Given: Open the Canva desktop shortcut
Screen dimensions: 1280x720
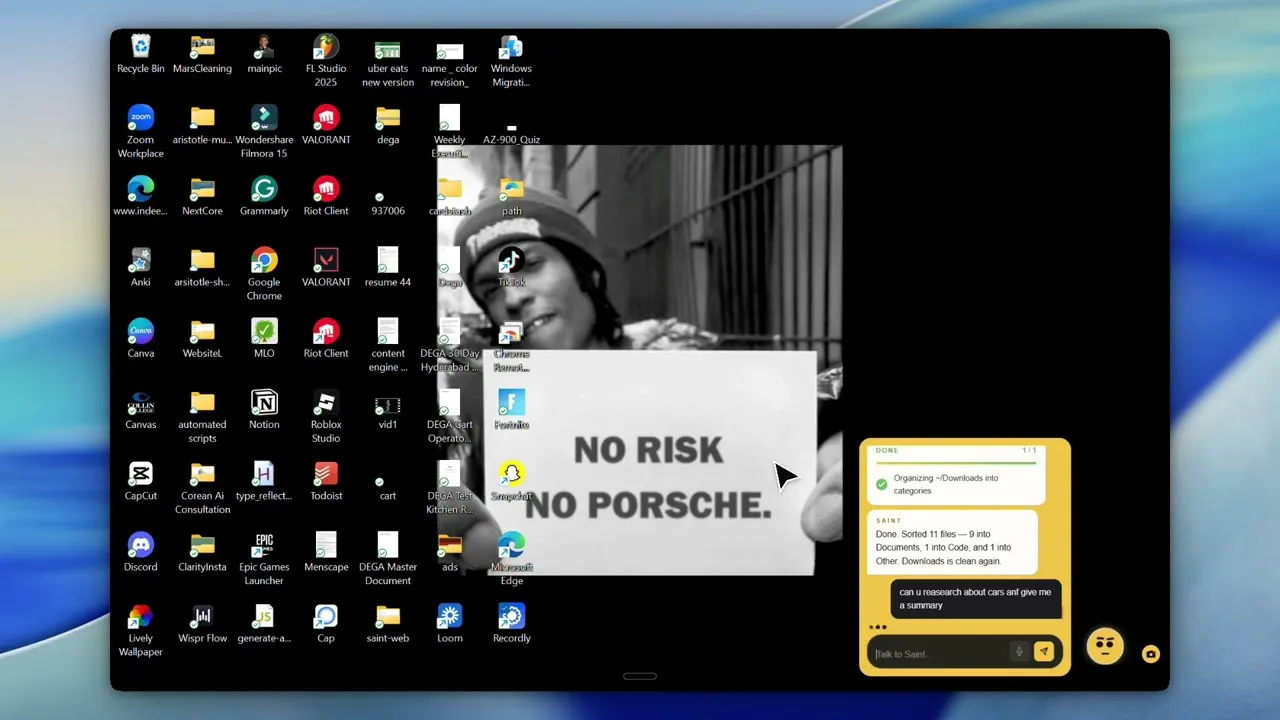Looking at the screenshot, I should point(141,338).
